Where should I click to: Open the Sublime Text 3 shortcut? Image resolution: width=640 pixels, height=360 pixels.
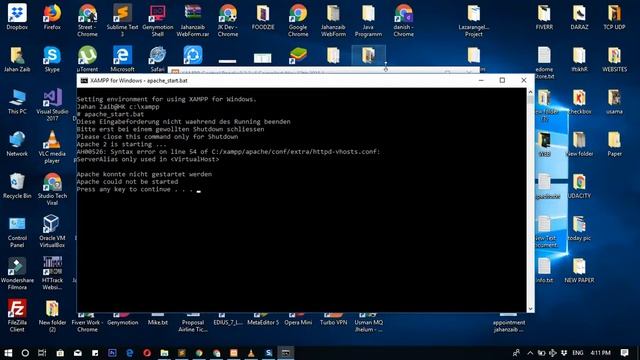(122, 20)
